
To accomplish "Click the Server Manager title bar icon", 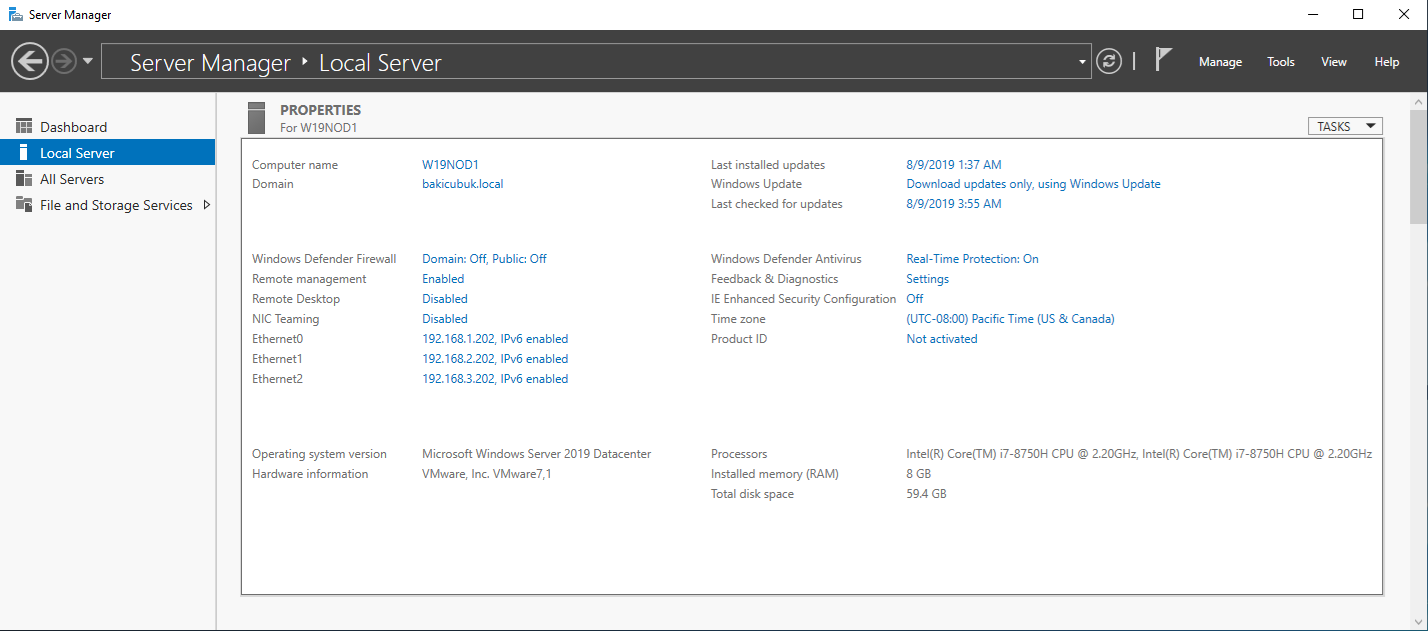I will pyautogui.click(x=16, y=14).
